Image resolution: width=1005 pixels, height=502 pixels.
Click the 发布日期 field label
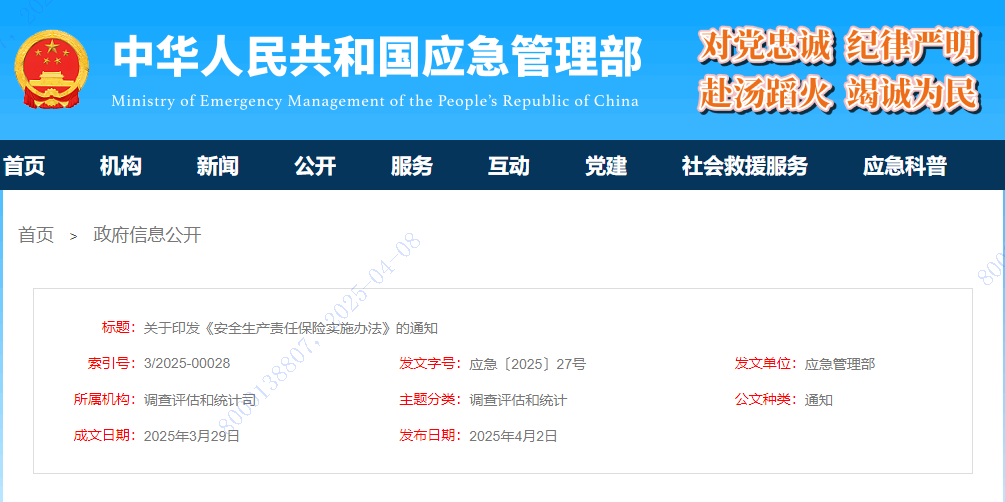(431, 436)
